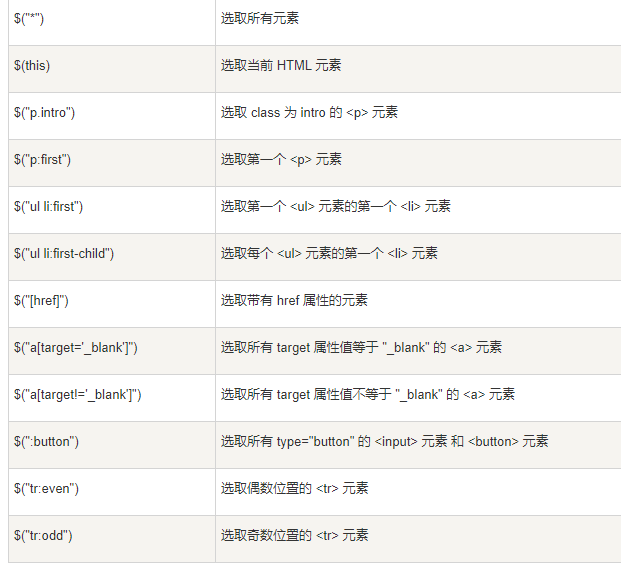Click description of type="button" input elements

[x=384, y=441]
